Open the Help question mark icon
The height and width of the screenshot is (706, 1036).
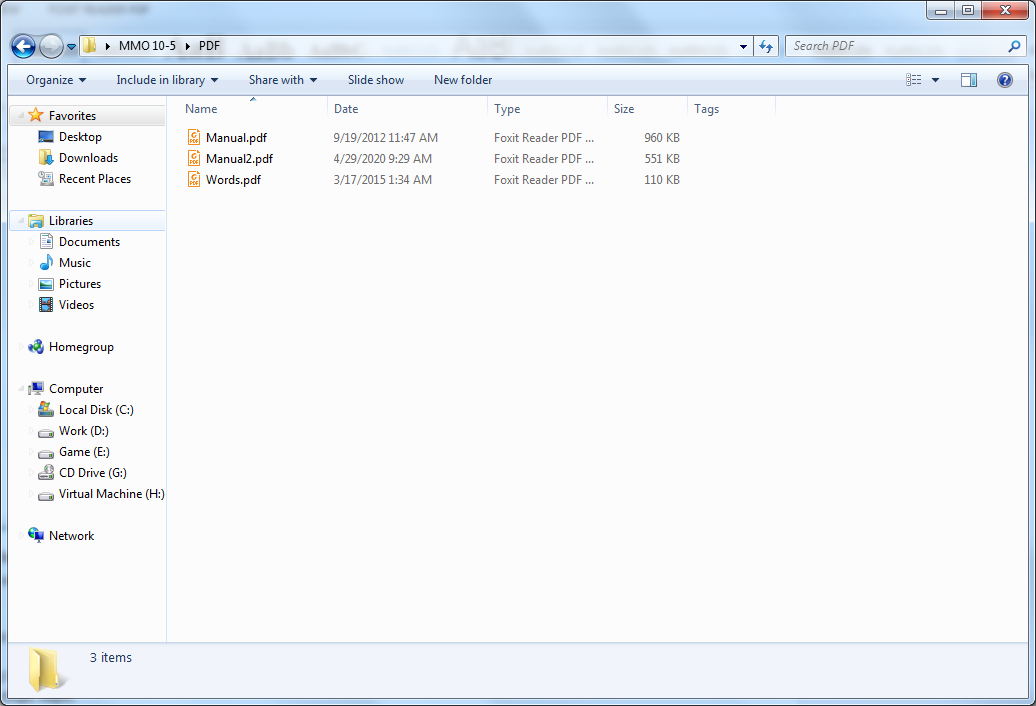1005,80
